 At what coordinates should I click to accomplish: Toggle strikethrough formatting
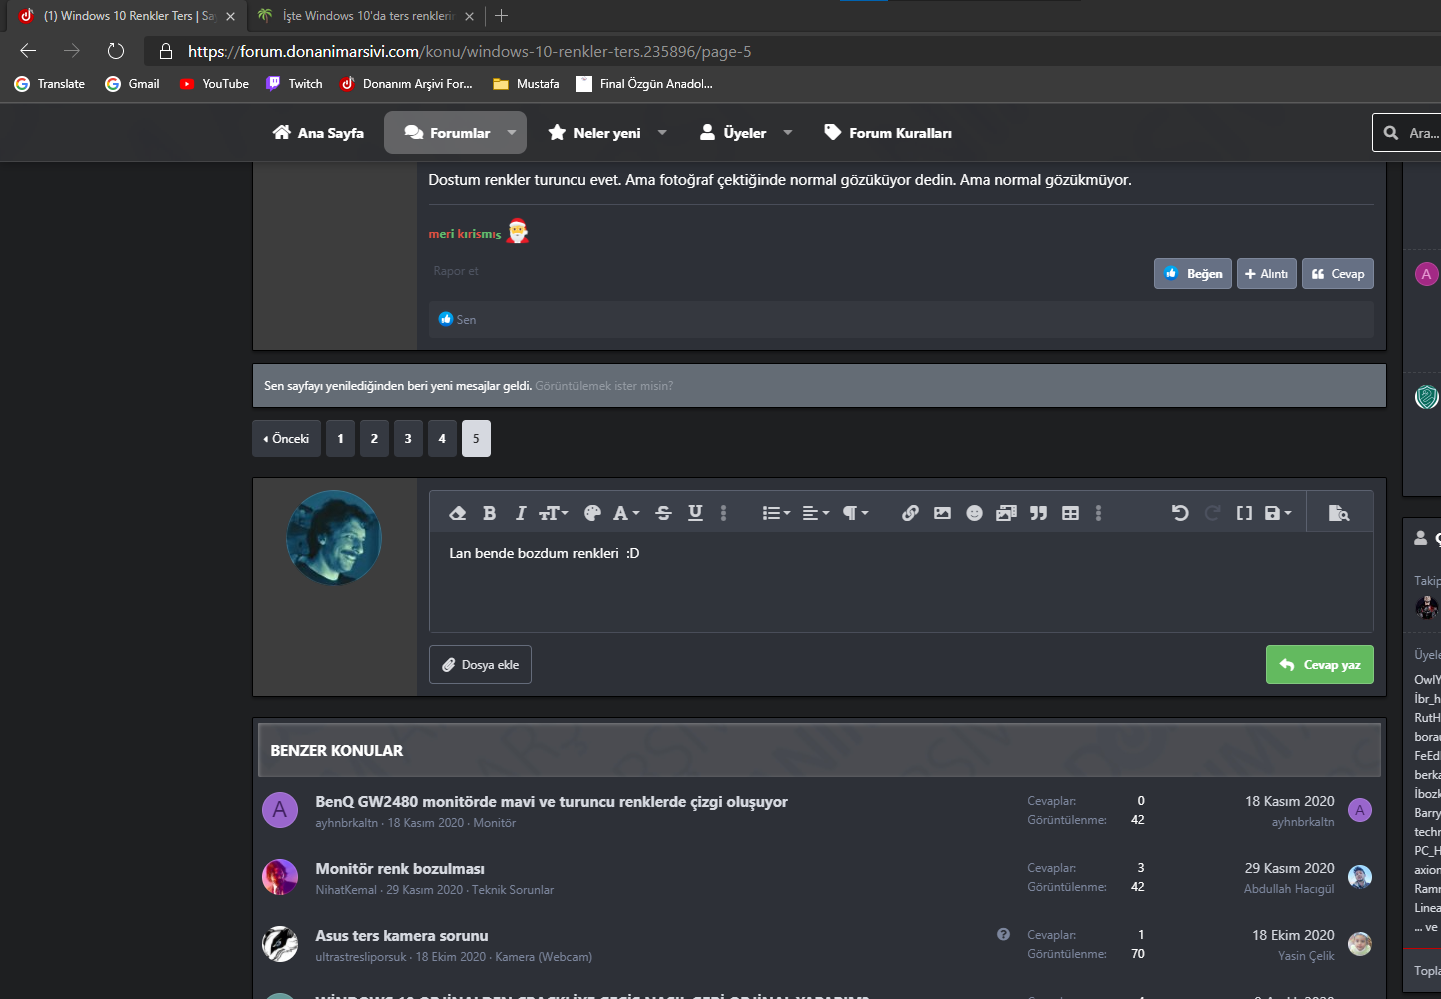[x=663, y=513]
